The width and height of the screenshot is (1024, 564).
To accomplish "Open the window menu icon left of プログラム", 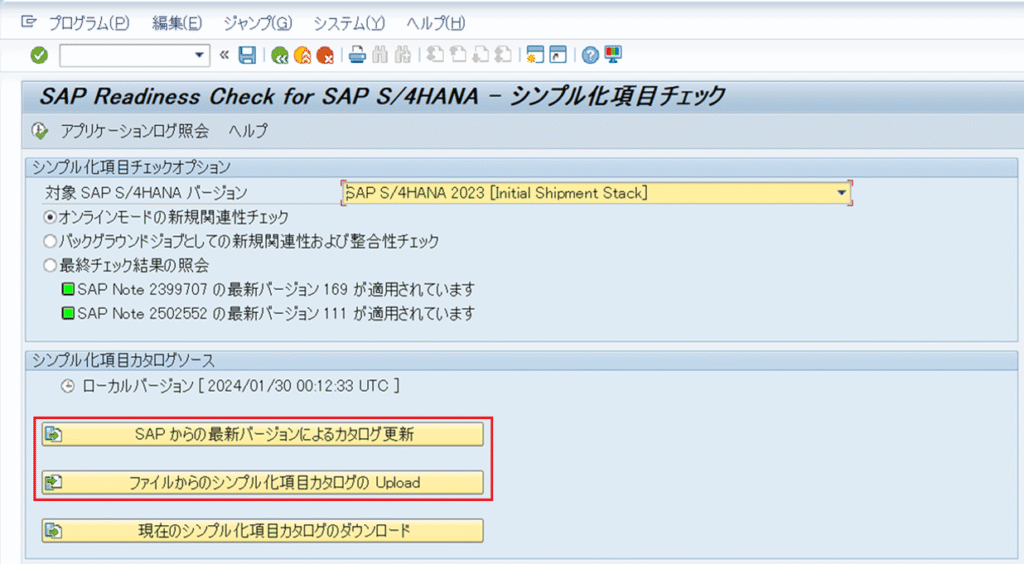I will [x=29, y=22].
